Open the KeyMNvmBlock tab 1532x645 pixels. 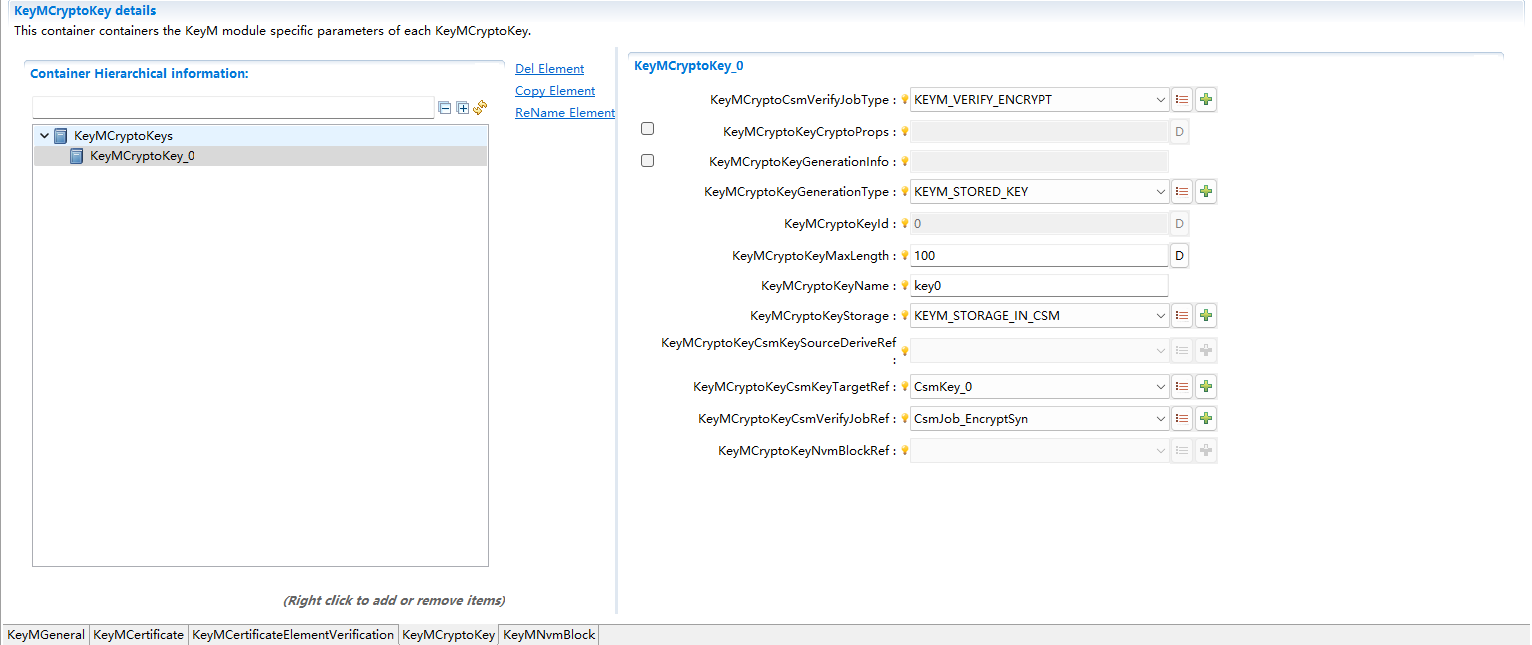click(x=549, y=635)
